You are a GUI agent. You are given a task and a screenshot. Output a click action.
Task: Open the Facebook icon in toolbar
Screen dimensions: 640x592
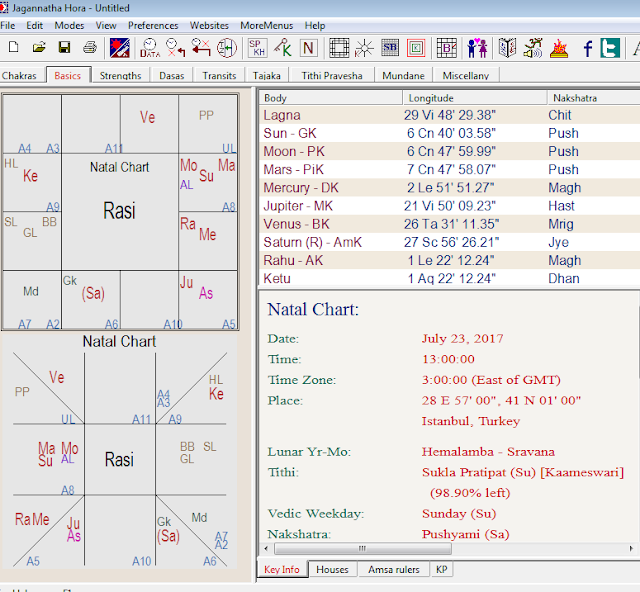587,48
